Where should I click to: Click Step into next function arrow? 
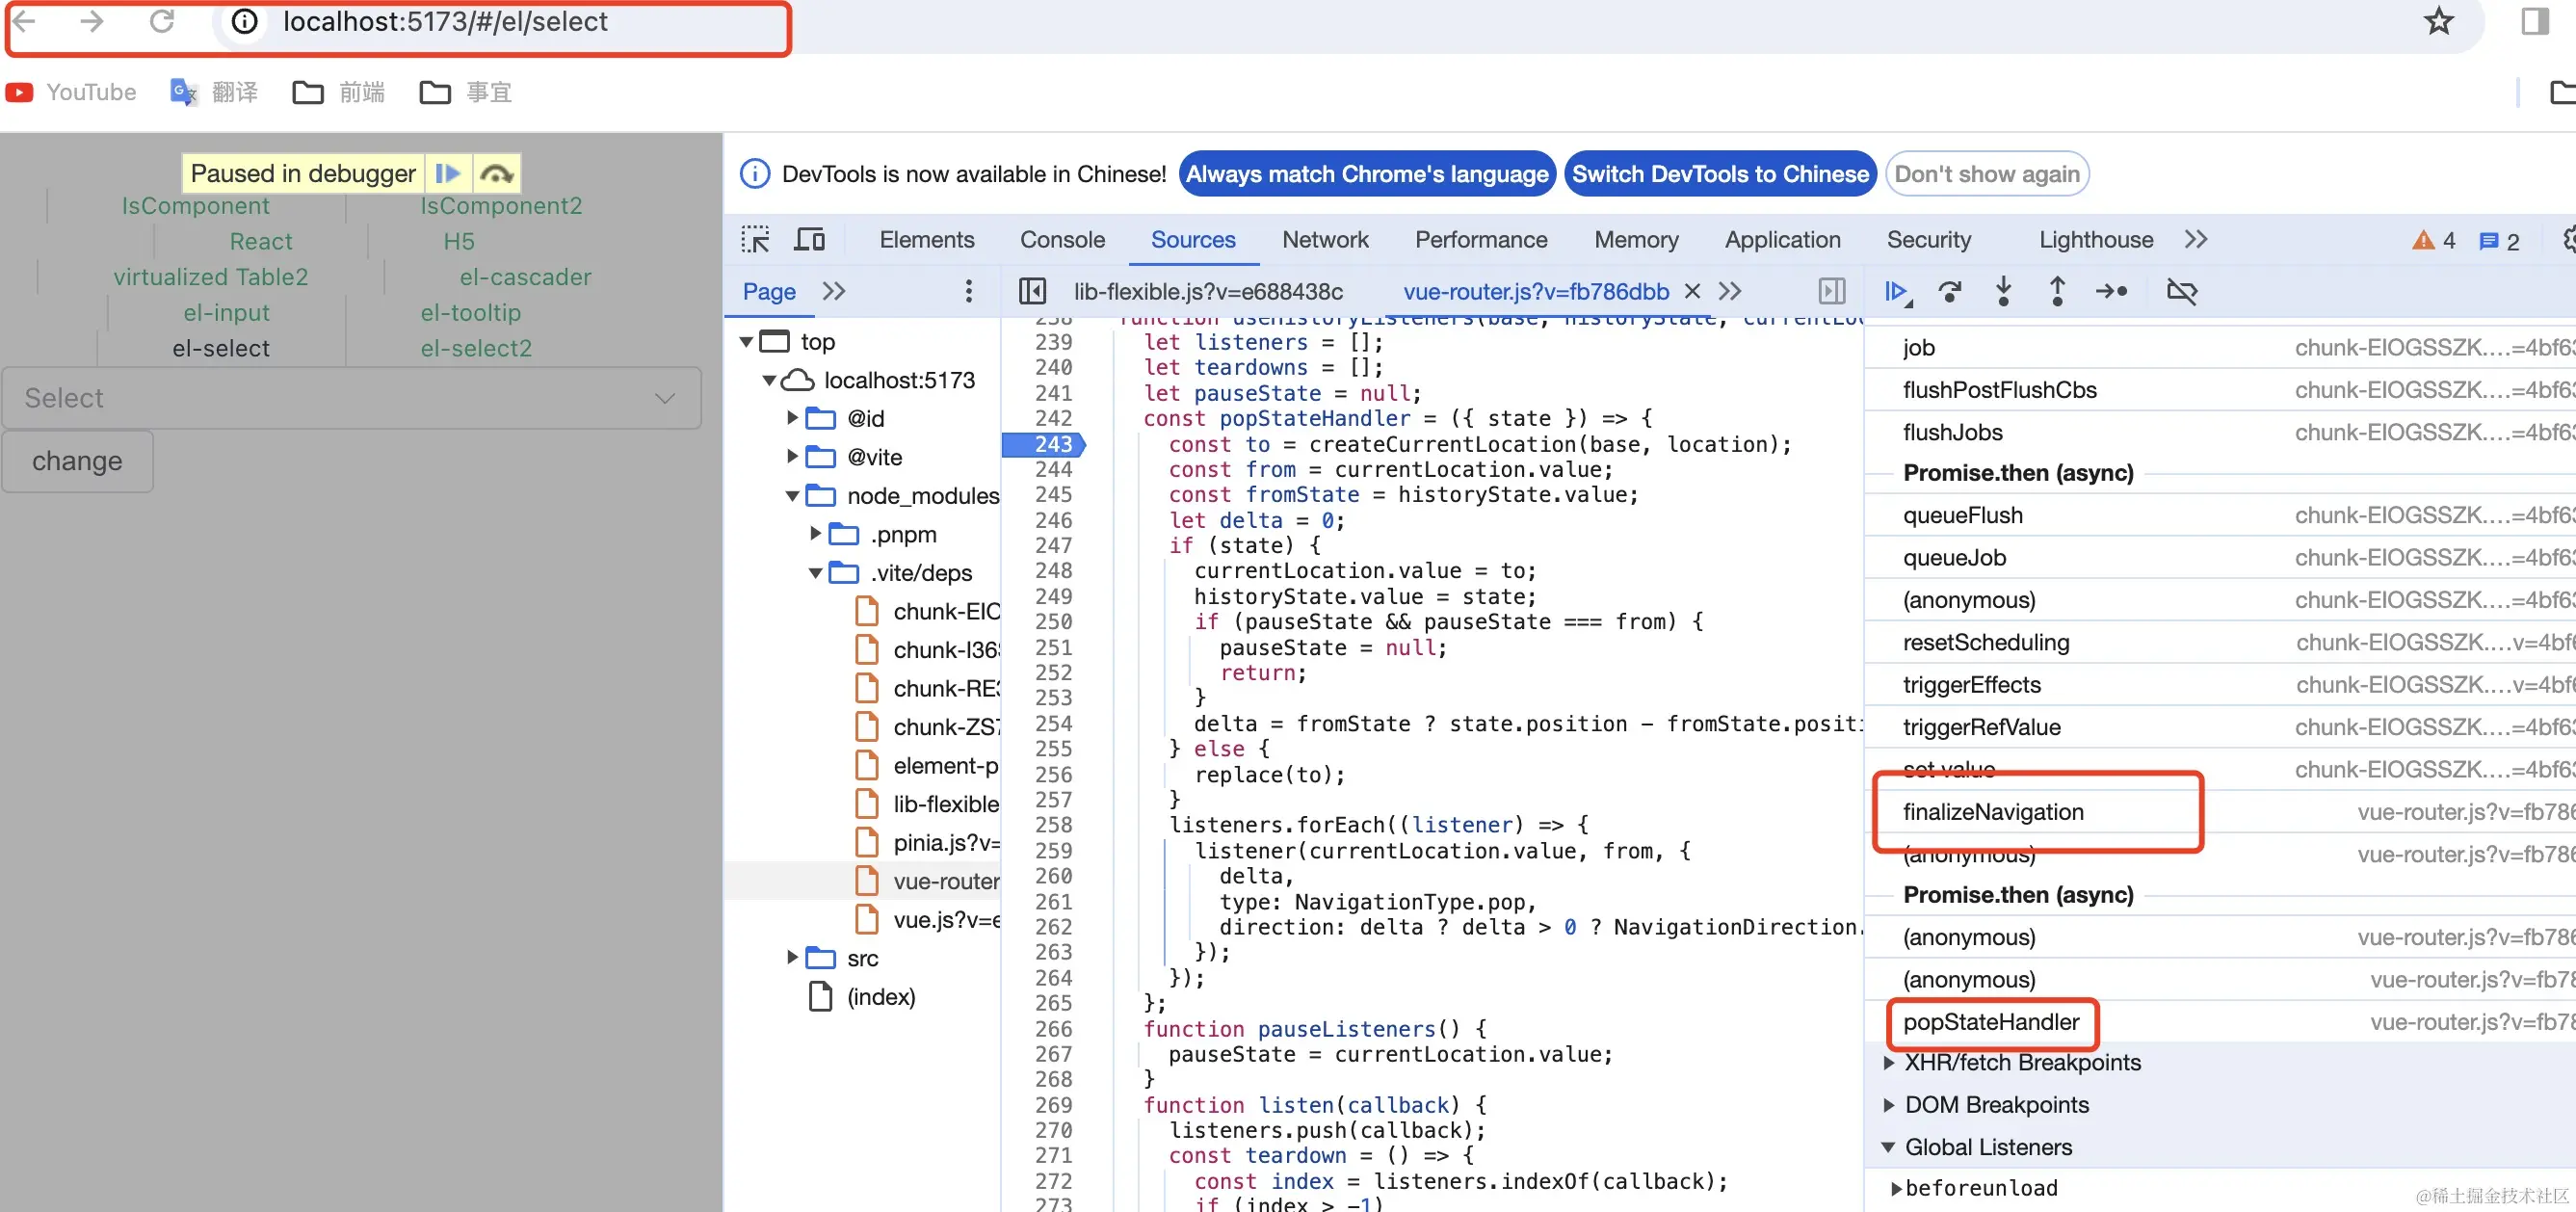click(2003, 291)
